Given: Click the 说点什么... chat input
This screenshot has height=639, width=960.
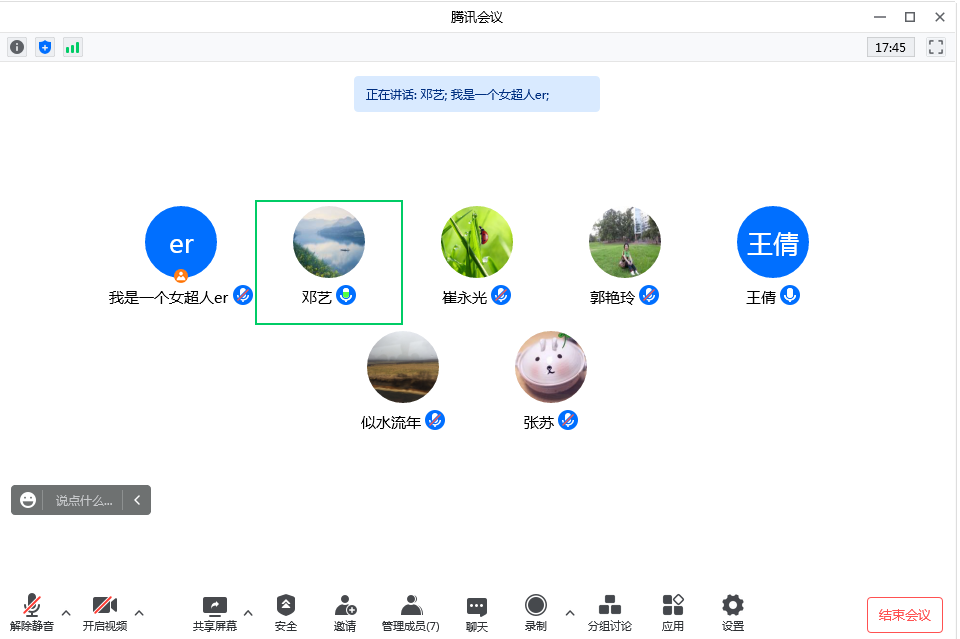Looking at the screenshot, I should pyautogui.click(x=84, y=500).
